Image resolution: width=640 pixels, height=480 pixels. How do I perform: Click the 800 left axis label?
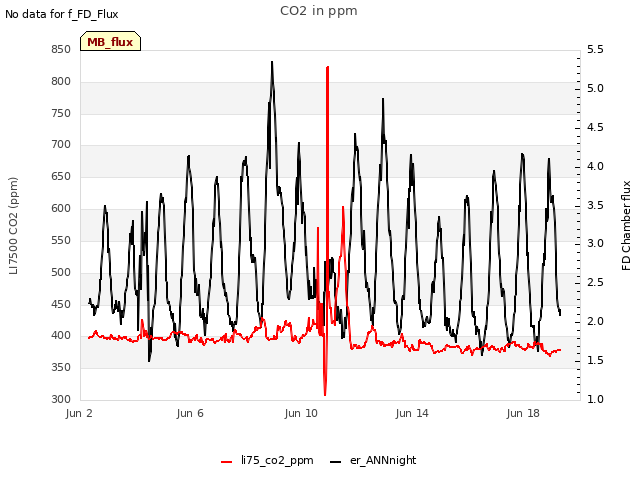pyautogui.click(x=61, y=81)
